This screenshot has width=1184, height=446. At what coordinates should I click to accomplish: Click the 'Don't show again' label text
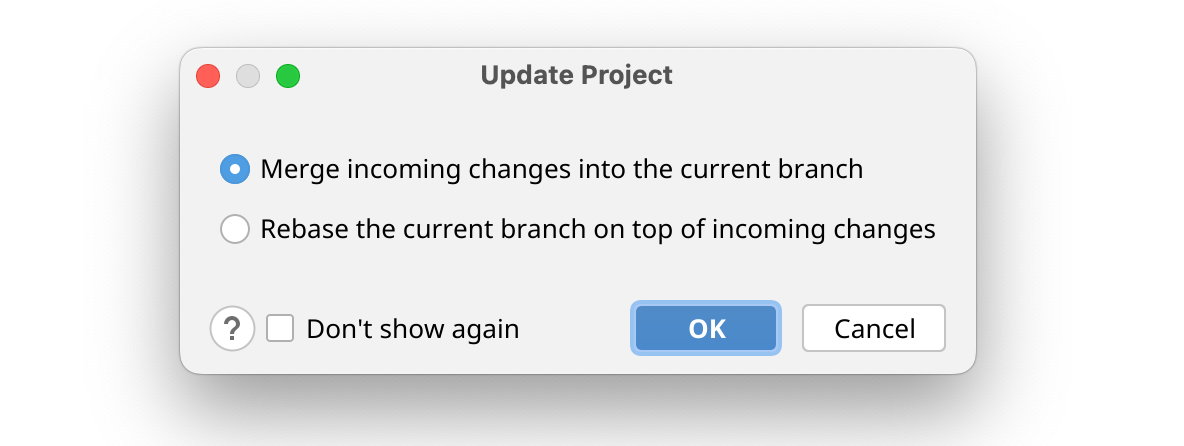click(412, 328)
